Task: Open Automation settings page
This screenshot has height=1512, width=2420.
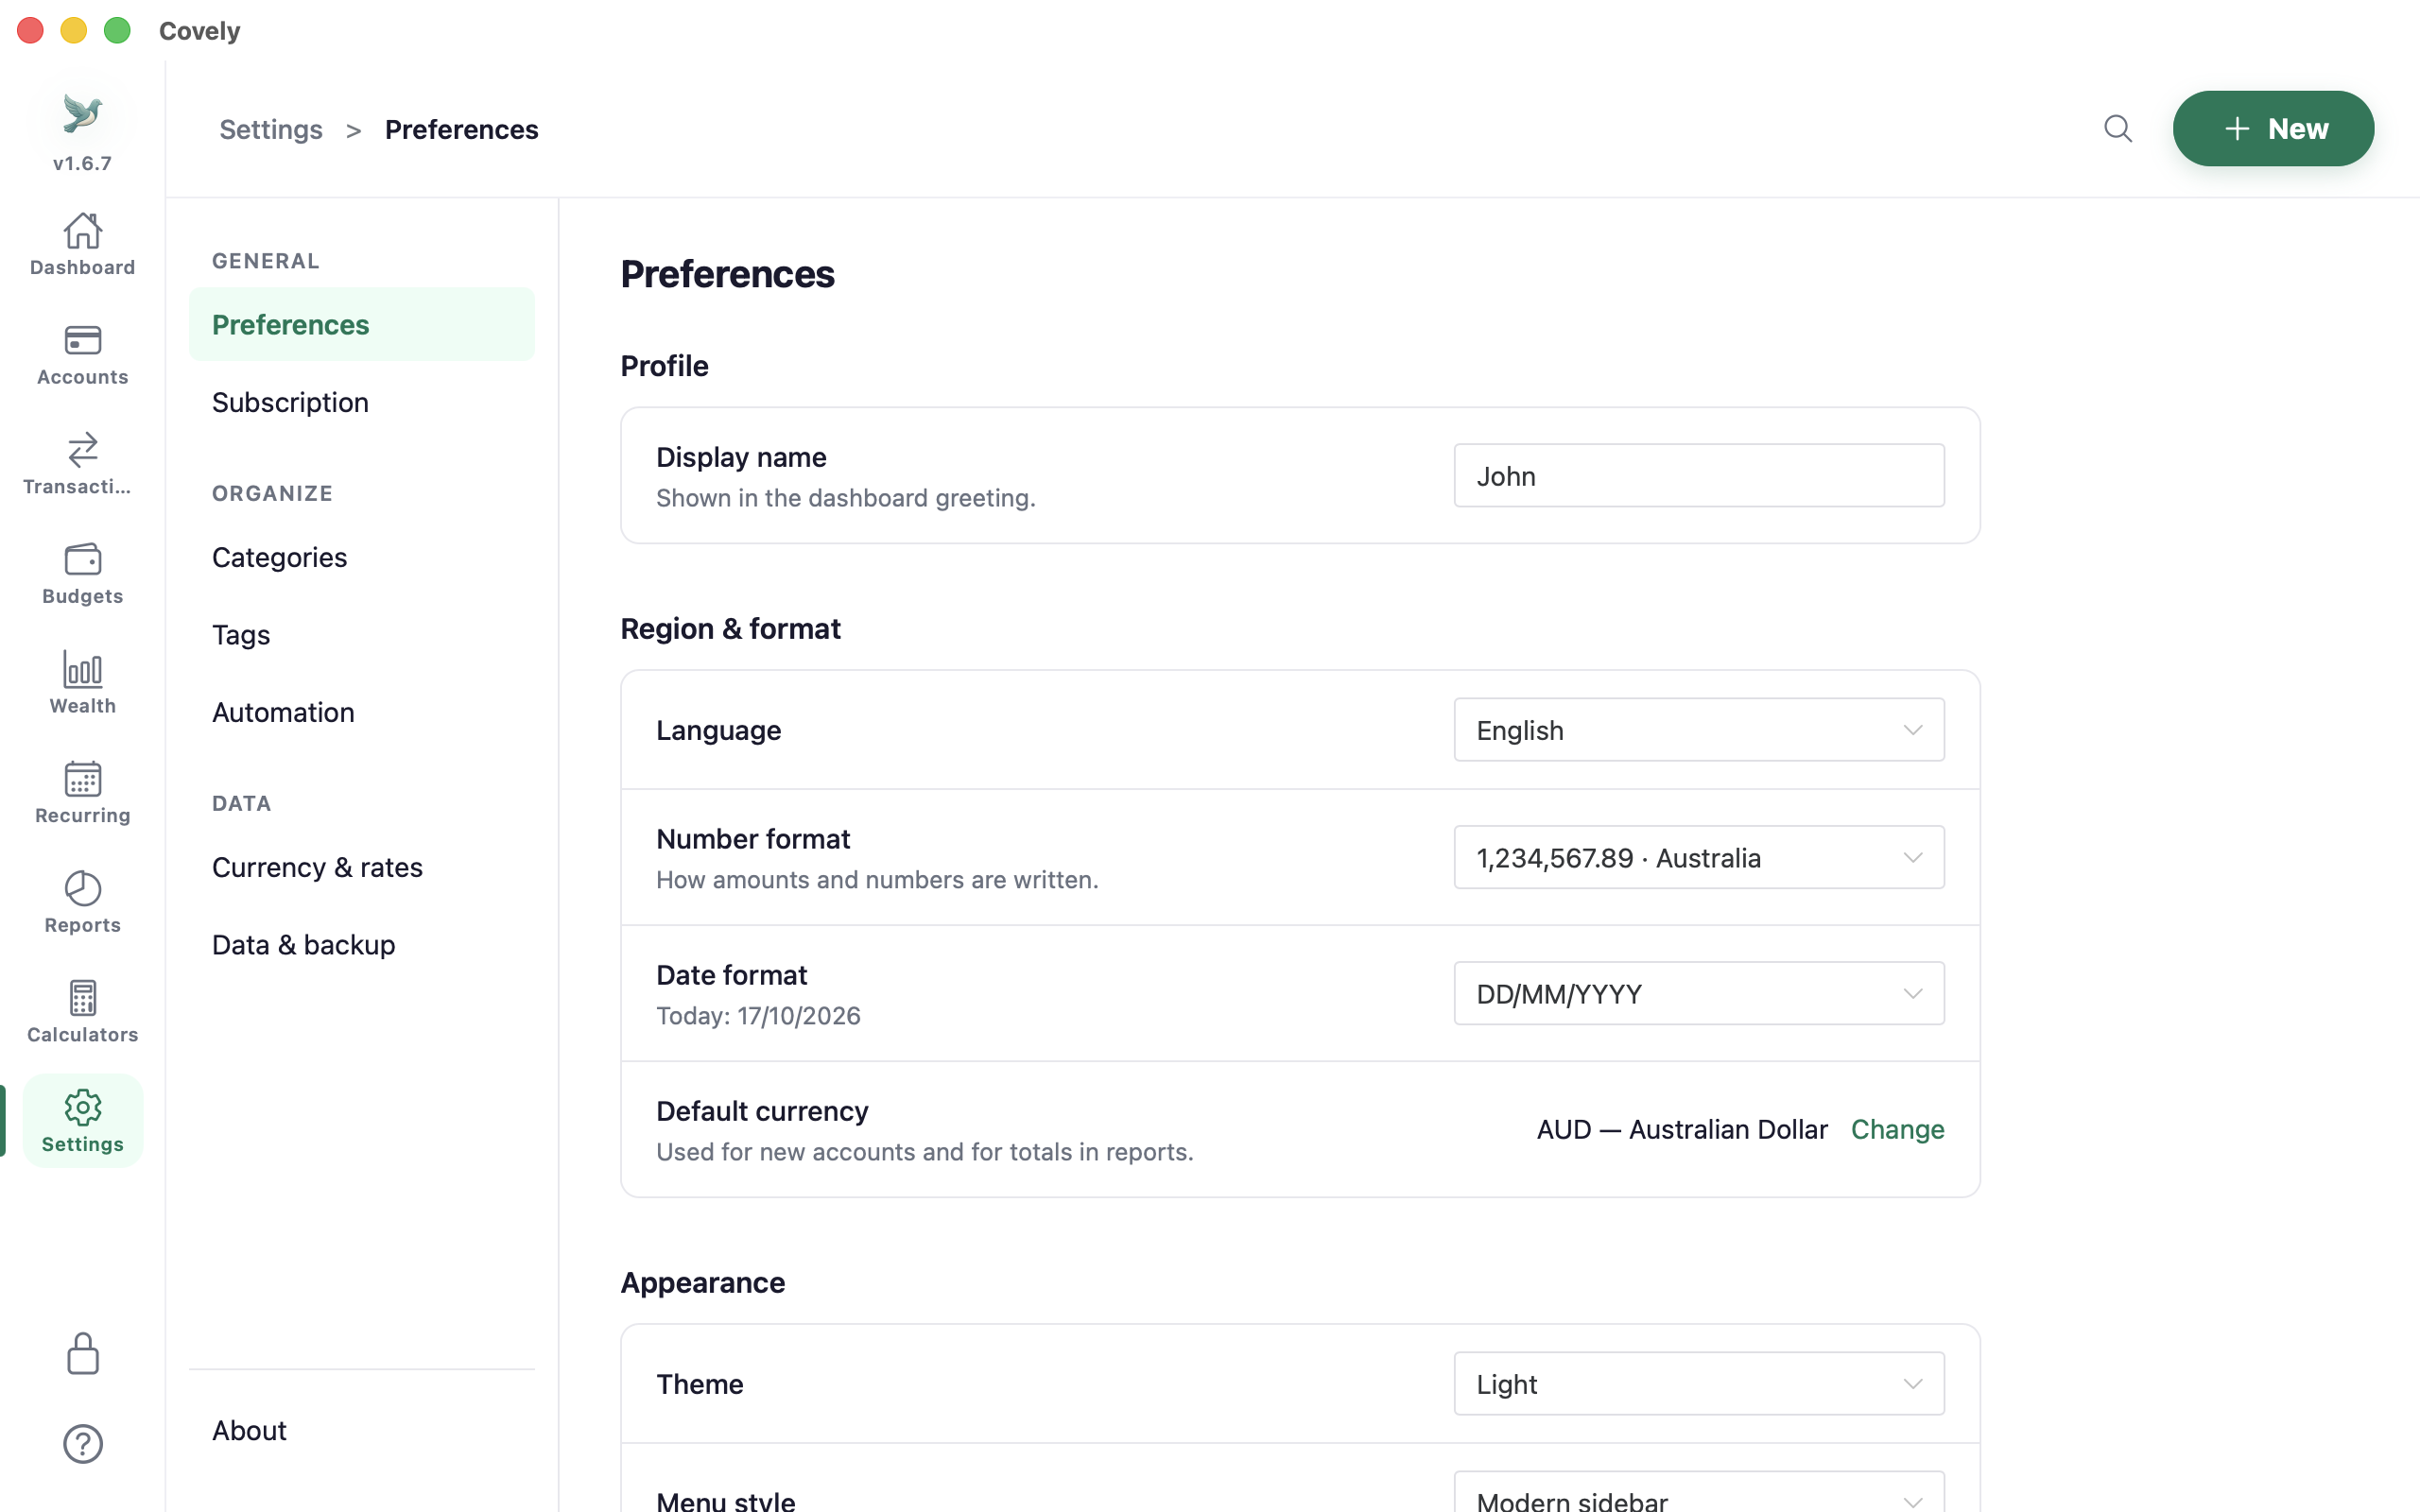Action: pyautogui.click(x=361, y=712)
